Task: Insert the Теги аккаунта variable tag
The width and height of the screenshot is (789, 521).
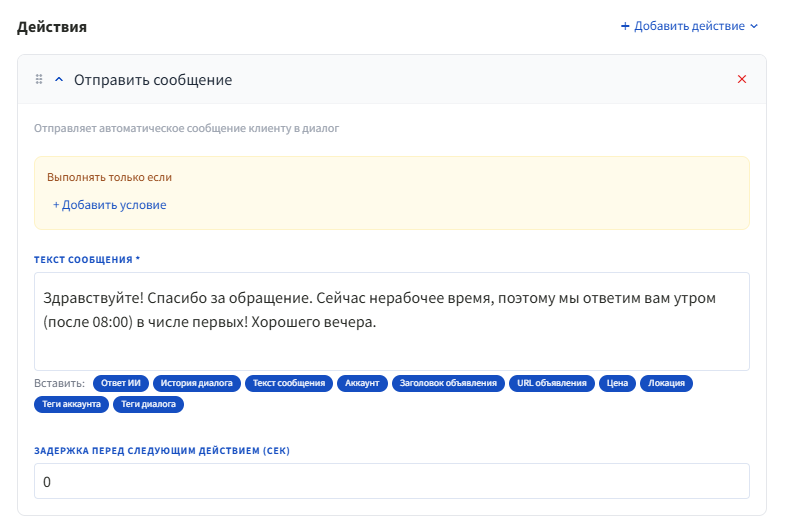Action: tap(71, 404)
